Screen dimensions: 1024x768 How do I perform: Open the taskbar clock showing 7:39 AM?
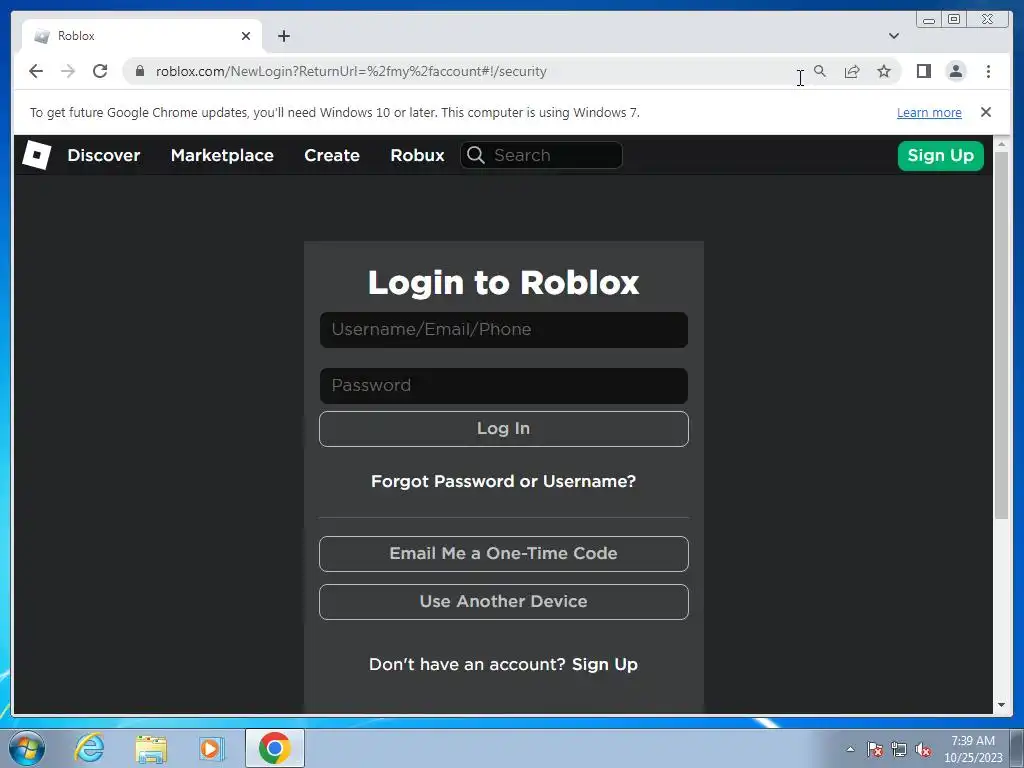(x=973, y=749)
